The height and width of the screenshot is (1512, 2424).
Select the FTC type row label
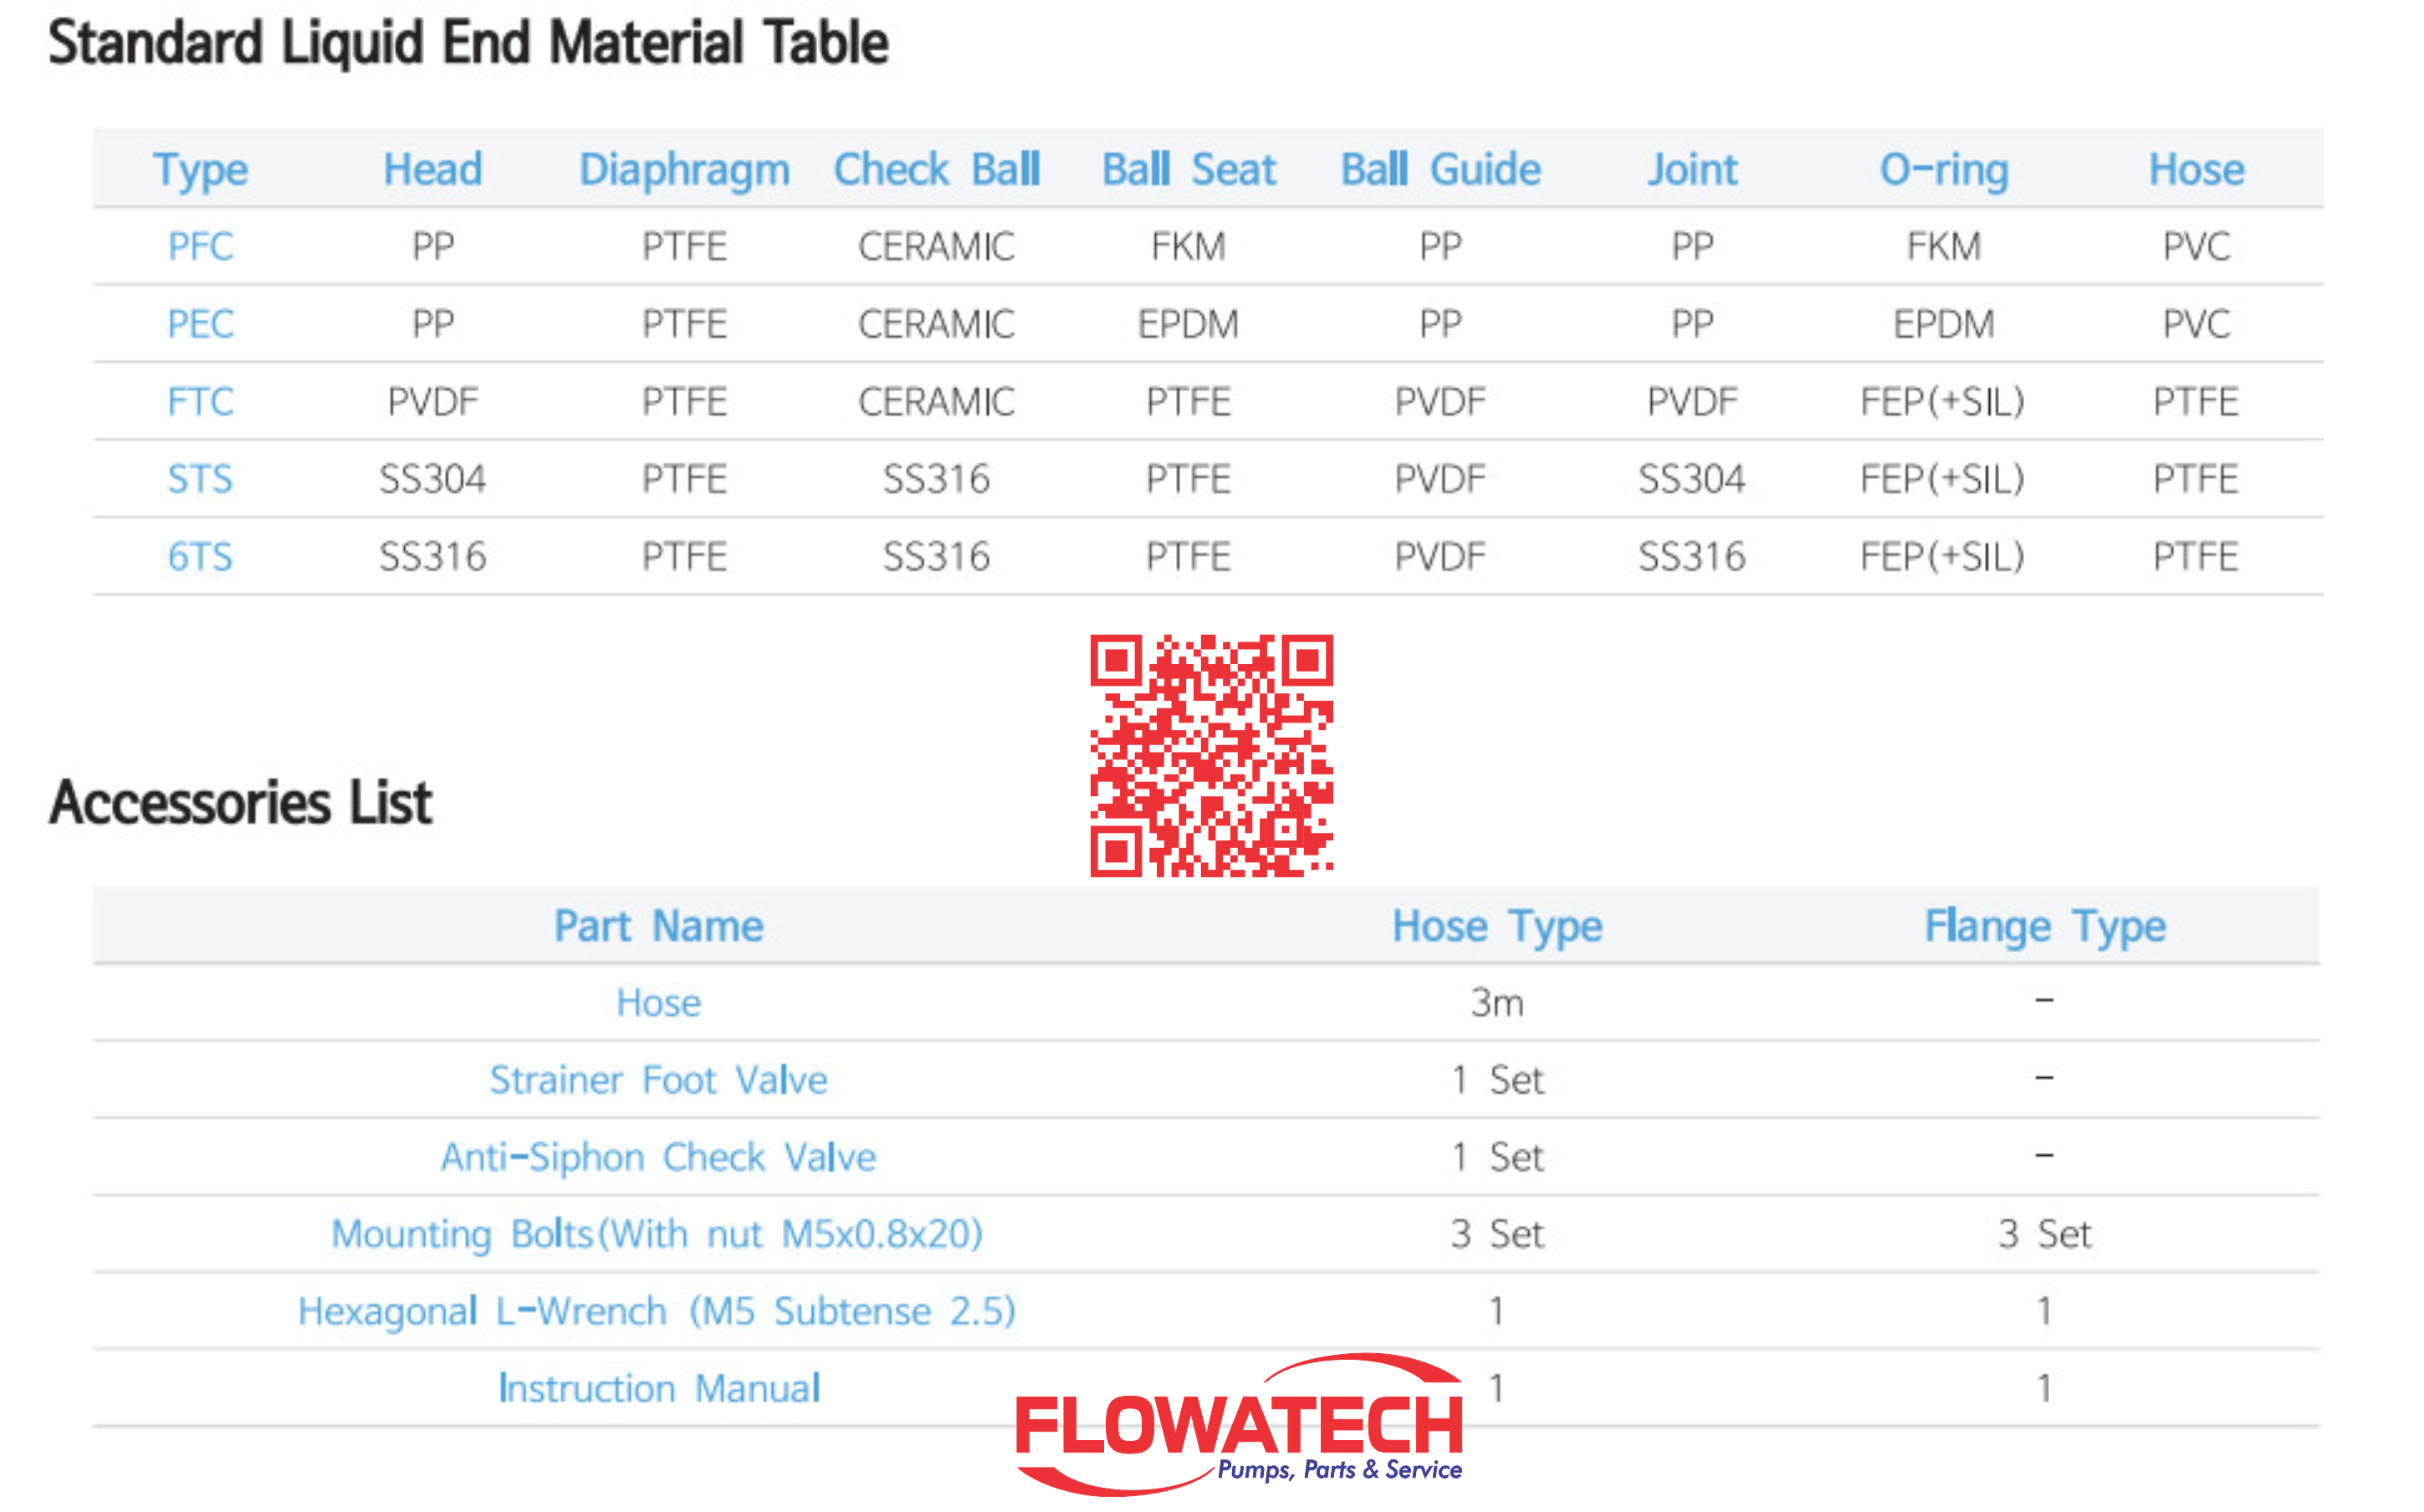pyautogui.click(x=200, y=401)
